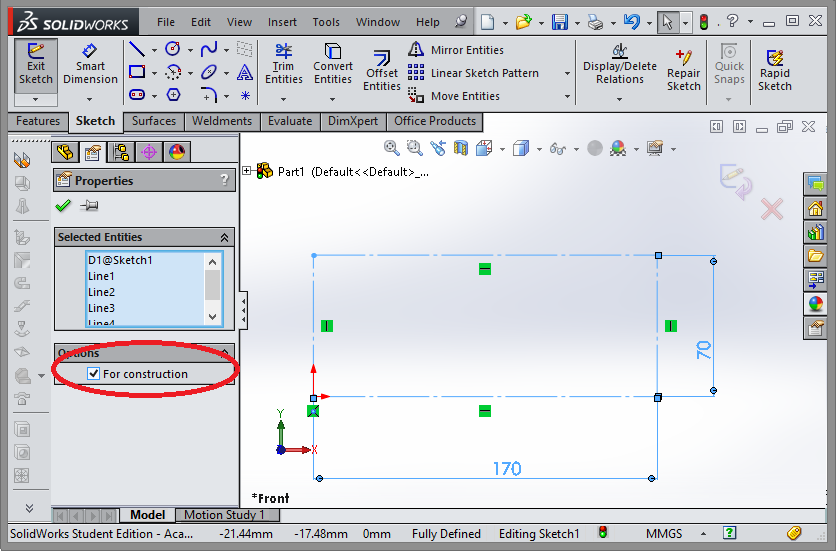Toggle the Properties pushpin
This screenshot has height=551, width=836.
coord(89,205)
